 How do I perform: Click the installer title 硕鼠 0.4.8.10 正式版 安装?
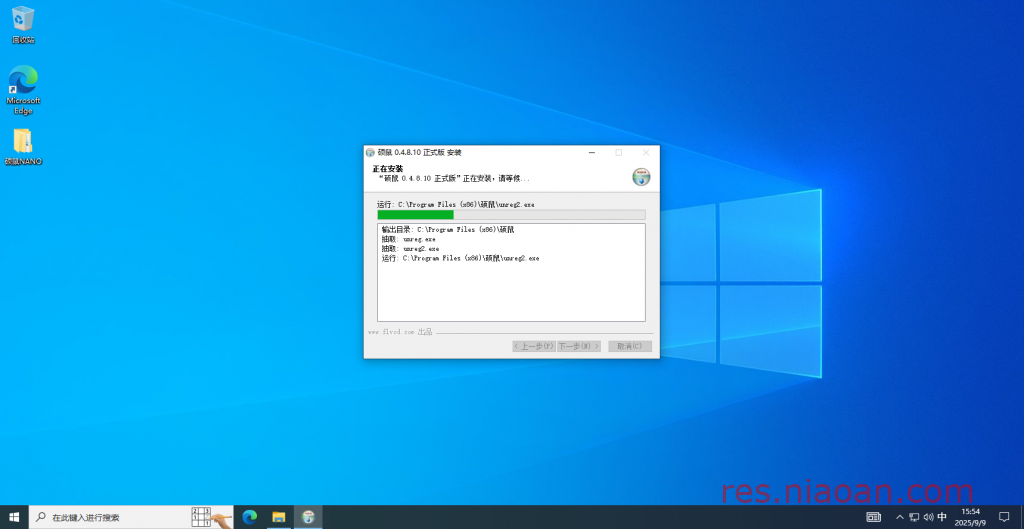(419, 152)
